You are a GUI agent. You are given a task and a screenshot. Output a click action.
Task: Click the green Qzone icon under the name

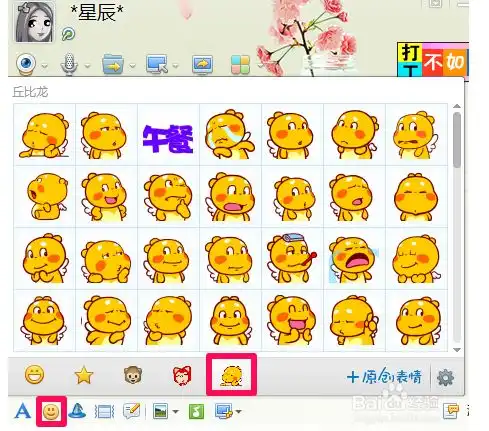click(x=68, y=34)
